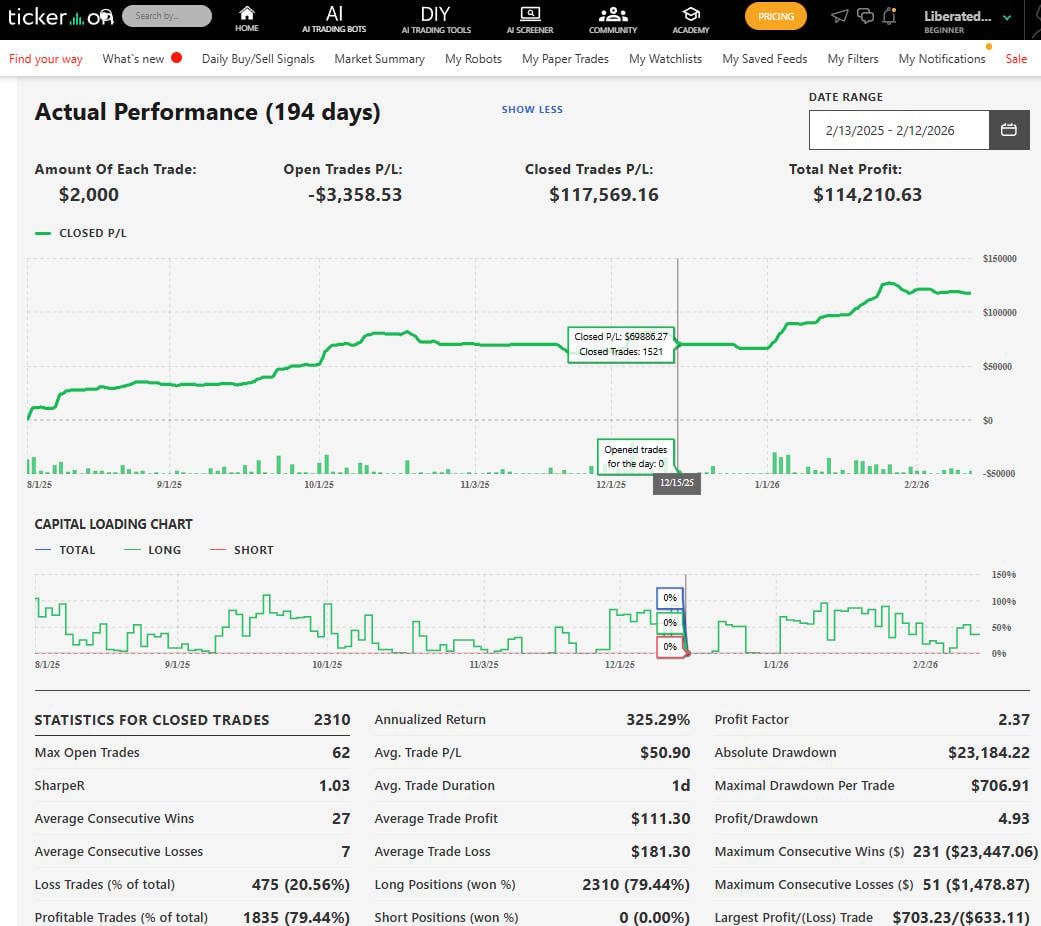Viewport: 1041px width, 926px height.
Task: Click the Closed Trades P/L value $117,569.16
Action: [x=603, y=194]
